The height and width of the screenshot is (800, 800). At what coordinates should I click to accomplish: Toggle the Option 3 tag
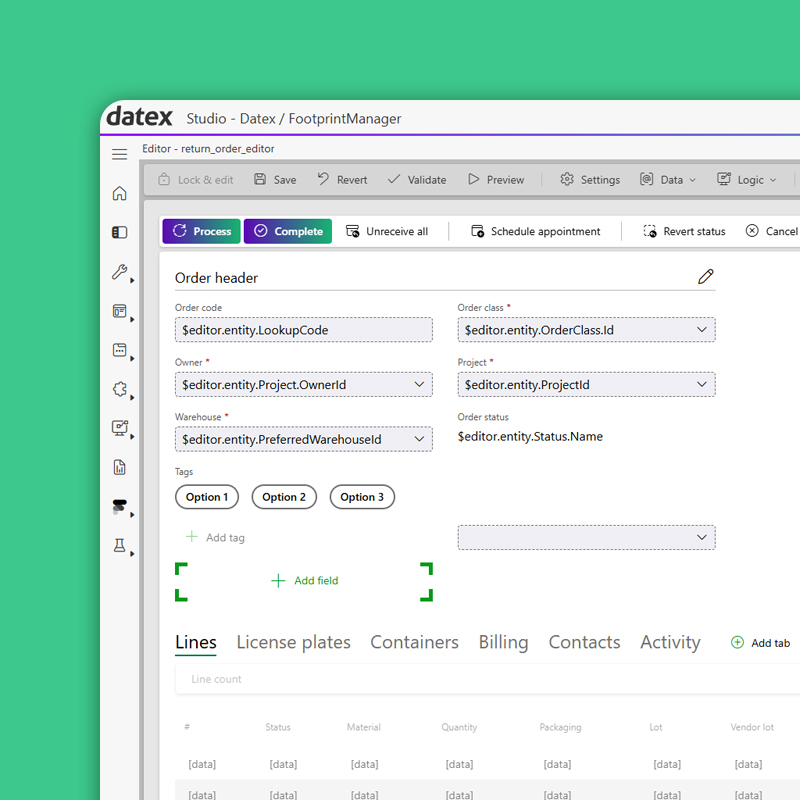tap(362, 497)
